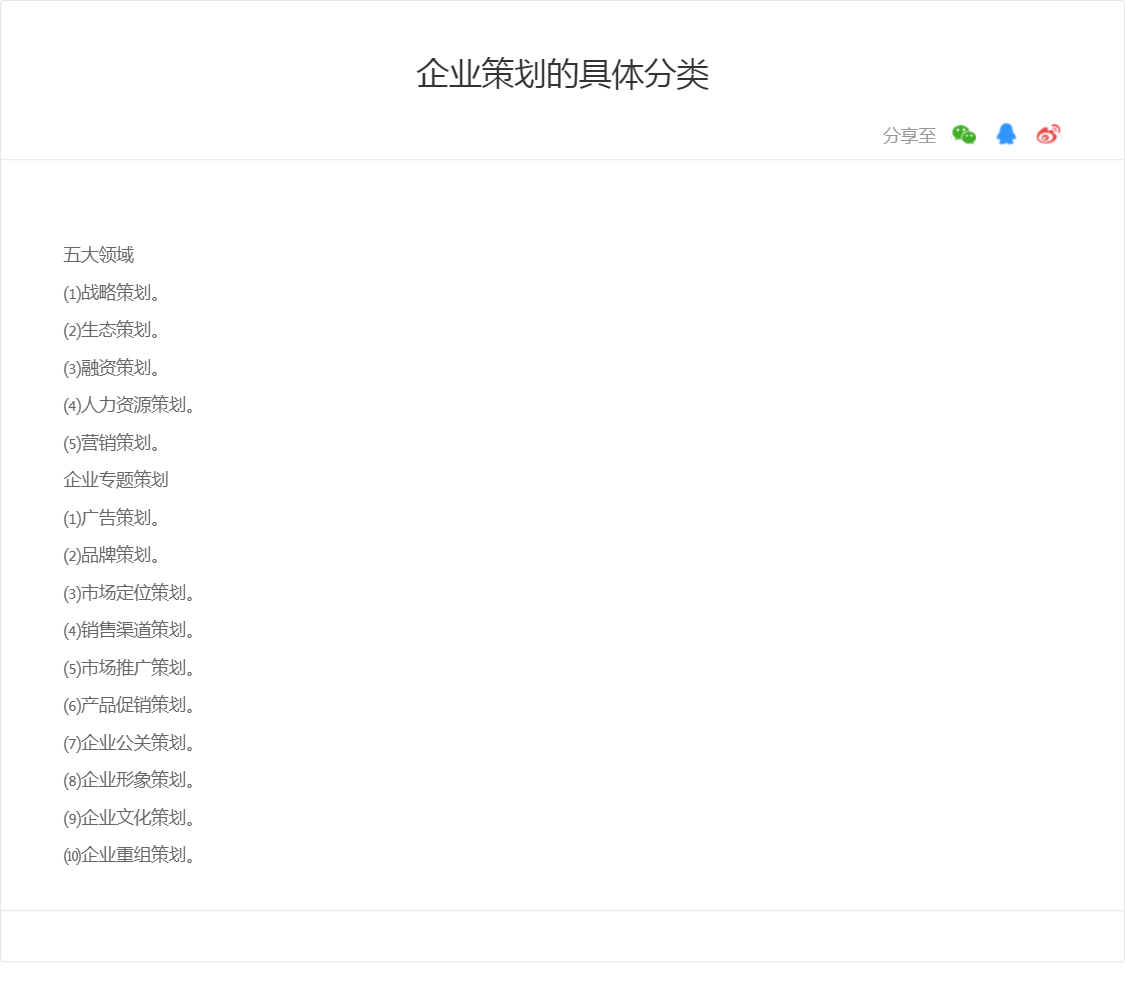Viewport: 1125px width, 1000px height.
Task: Select the 营销策划 entry
Action: tap(112, 443)
